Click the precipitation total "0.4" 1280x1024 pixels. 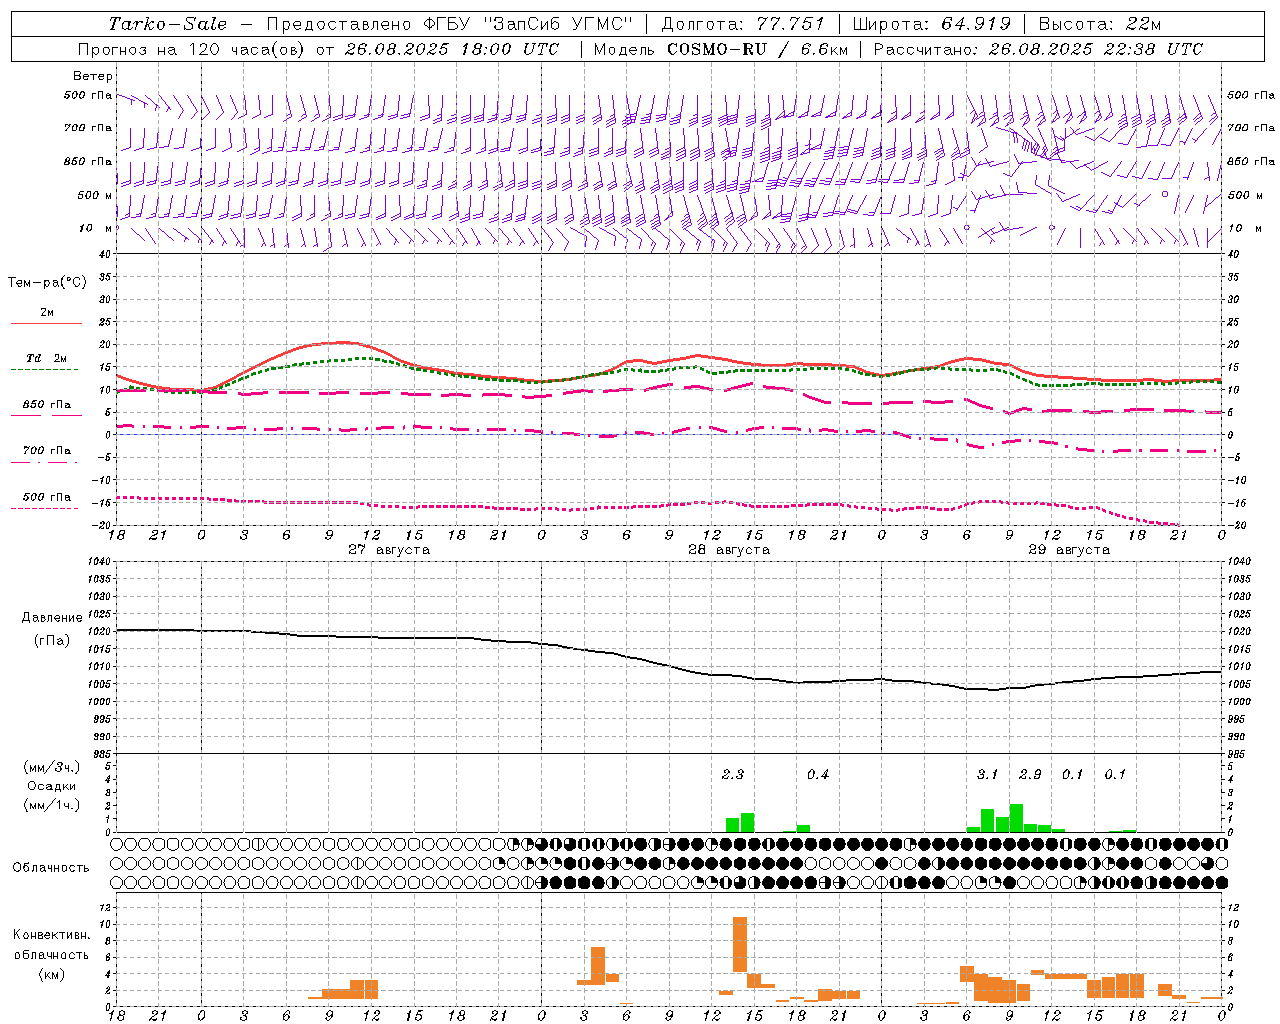[818, 774]
